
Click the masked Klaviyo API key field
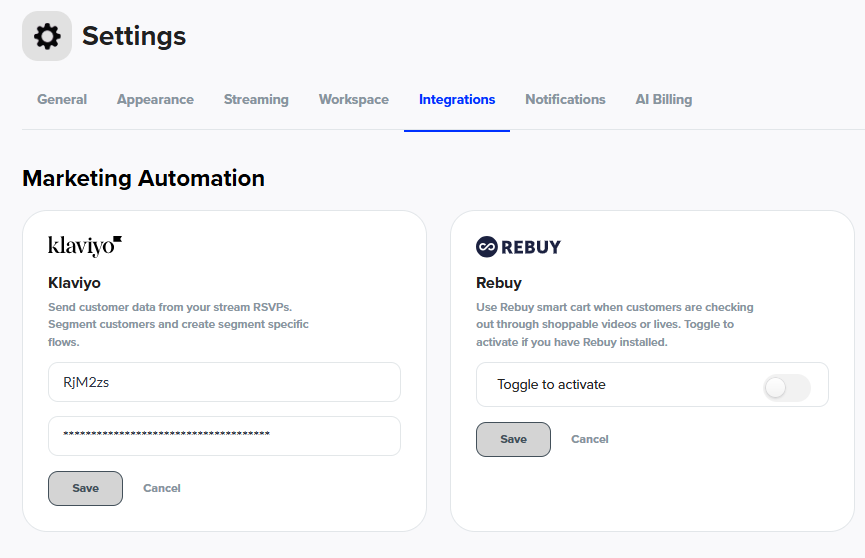tap(224, 435)
